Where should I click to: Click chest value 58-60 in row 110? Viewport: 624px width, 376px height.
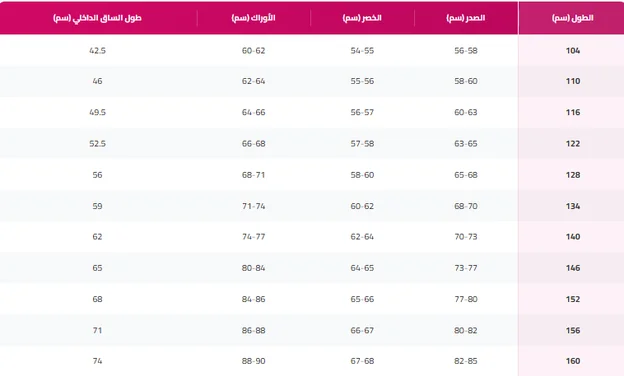[x=466, y=81]
